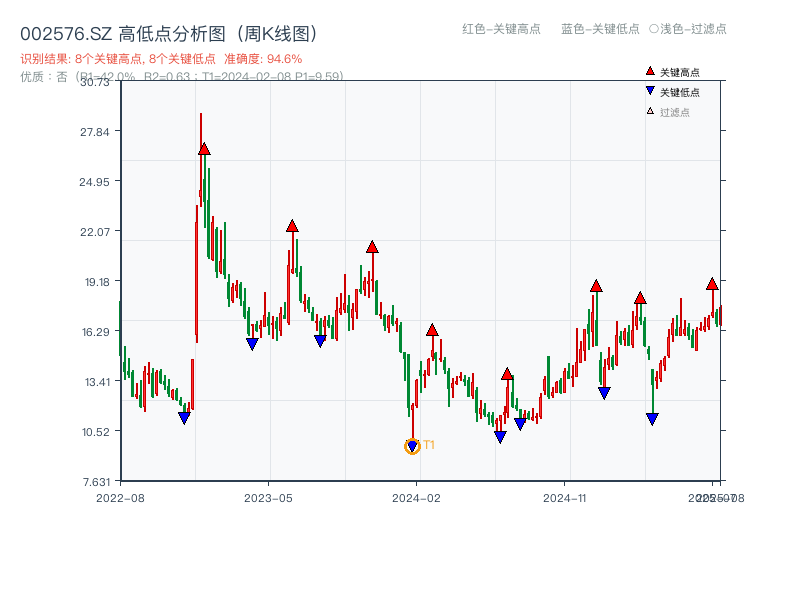Image resolution: width=800 pixels, height=600 pixels.
Task: Toggle the 过滤点 legend entry visibility
Action: tap(672, 110)
